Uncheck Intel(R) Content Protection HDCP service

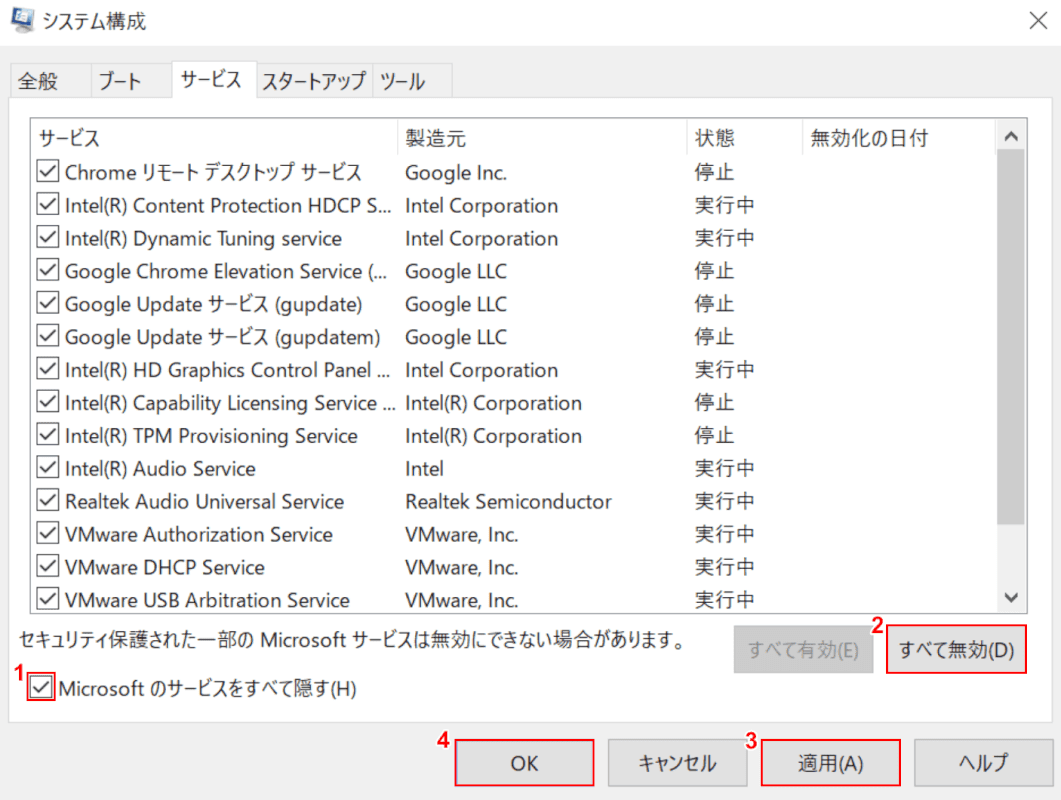pos(47,204)
